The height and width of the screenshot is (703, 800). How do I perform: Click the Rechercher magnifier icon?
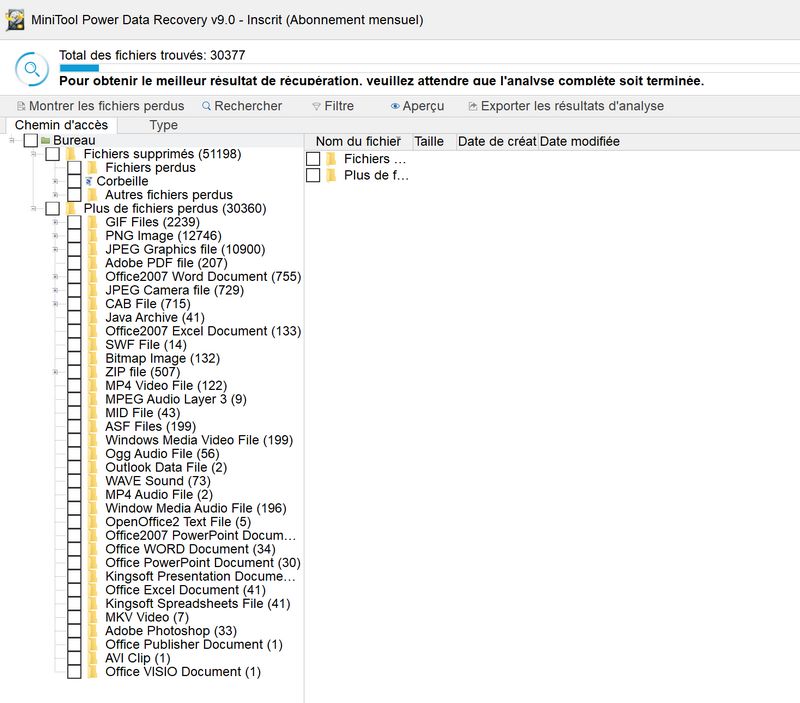206,106
